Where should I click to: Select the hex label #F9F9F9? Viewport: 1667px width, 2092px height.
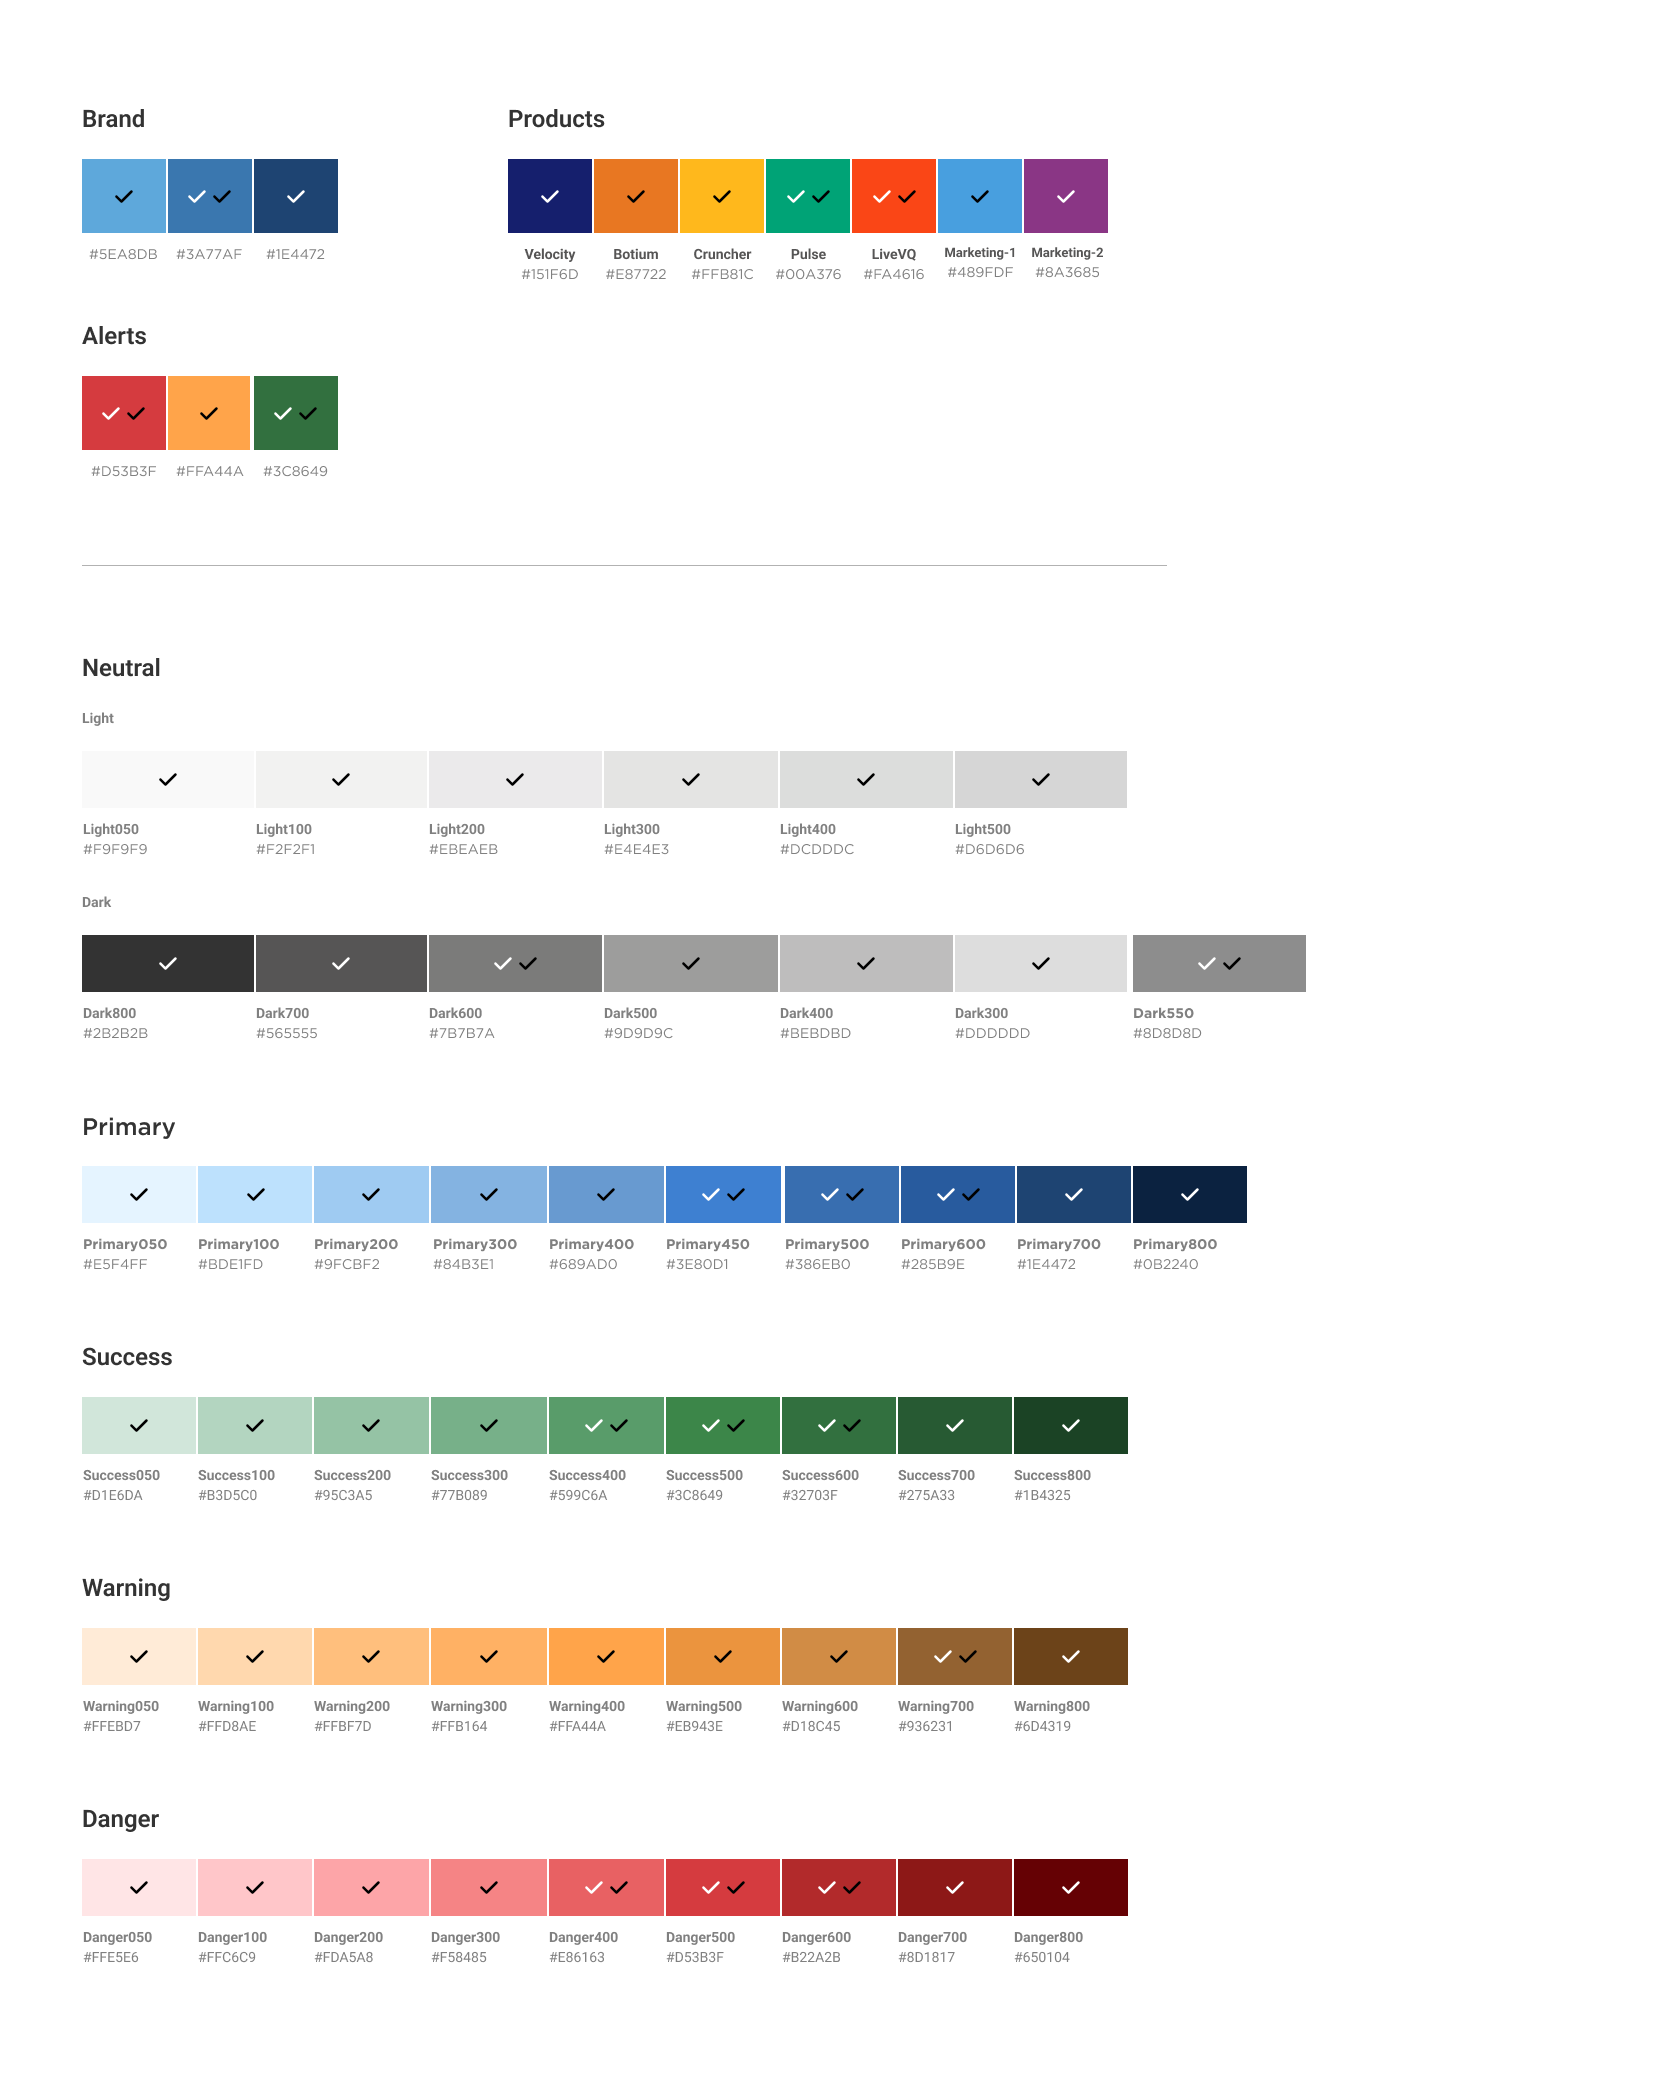tap(115, 849)
